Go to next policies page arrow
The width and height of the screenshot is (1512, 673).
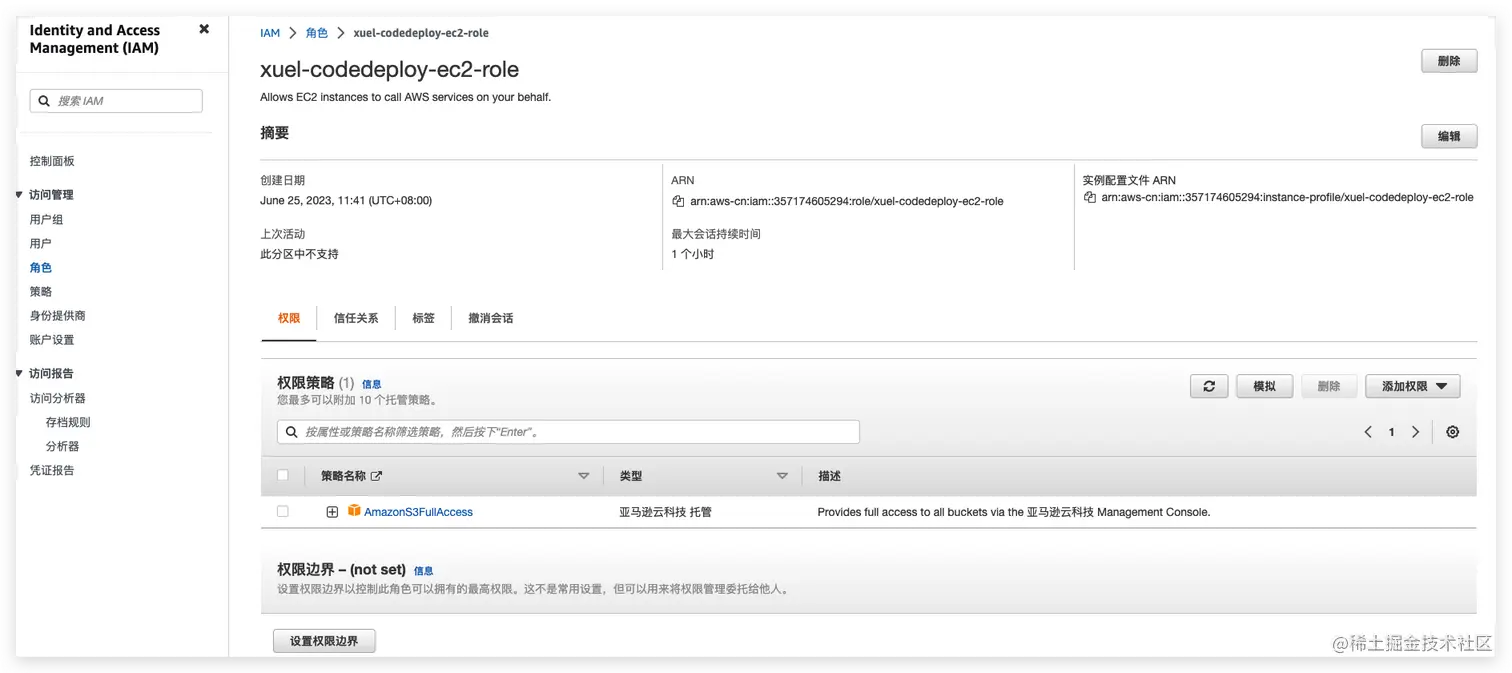(x=1415, y=432)
